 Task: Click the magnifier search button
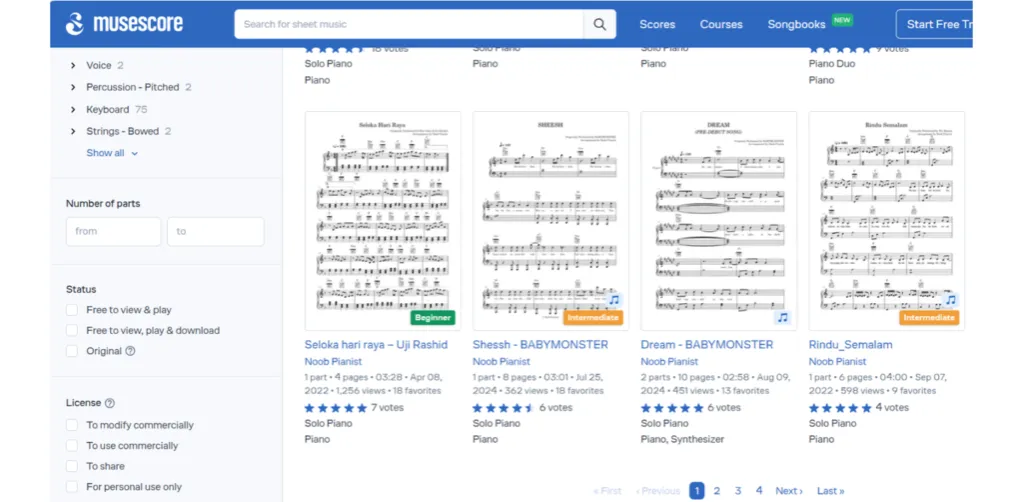pyautogui.click(x=600, y=24)
